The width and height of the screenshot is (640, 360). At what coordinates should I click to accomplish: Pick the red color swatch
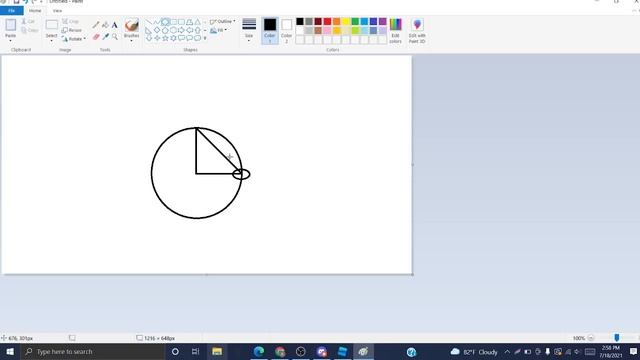click(x=327, y=21)
